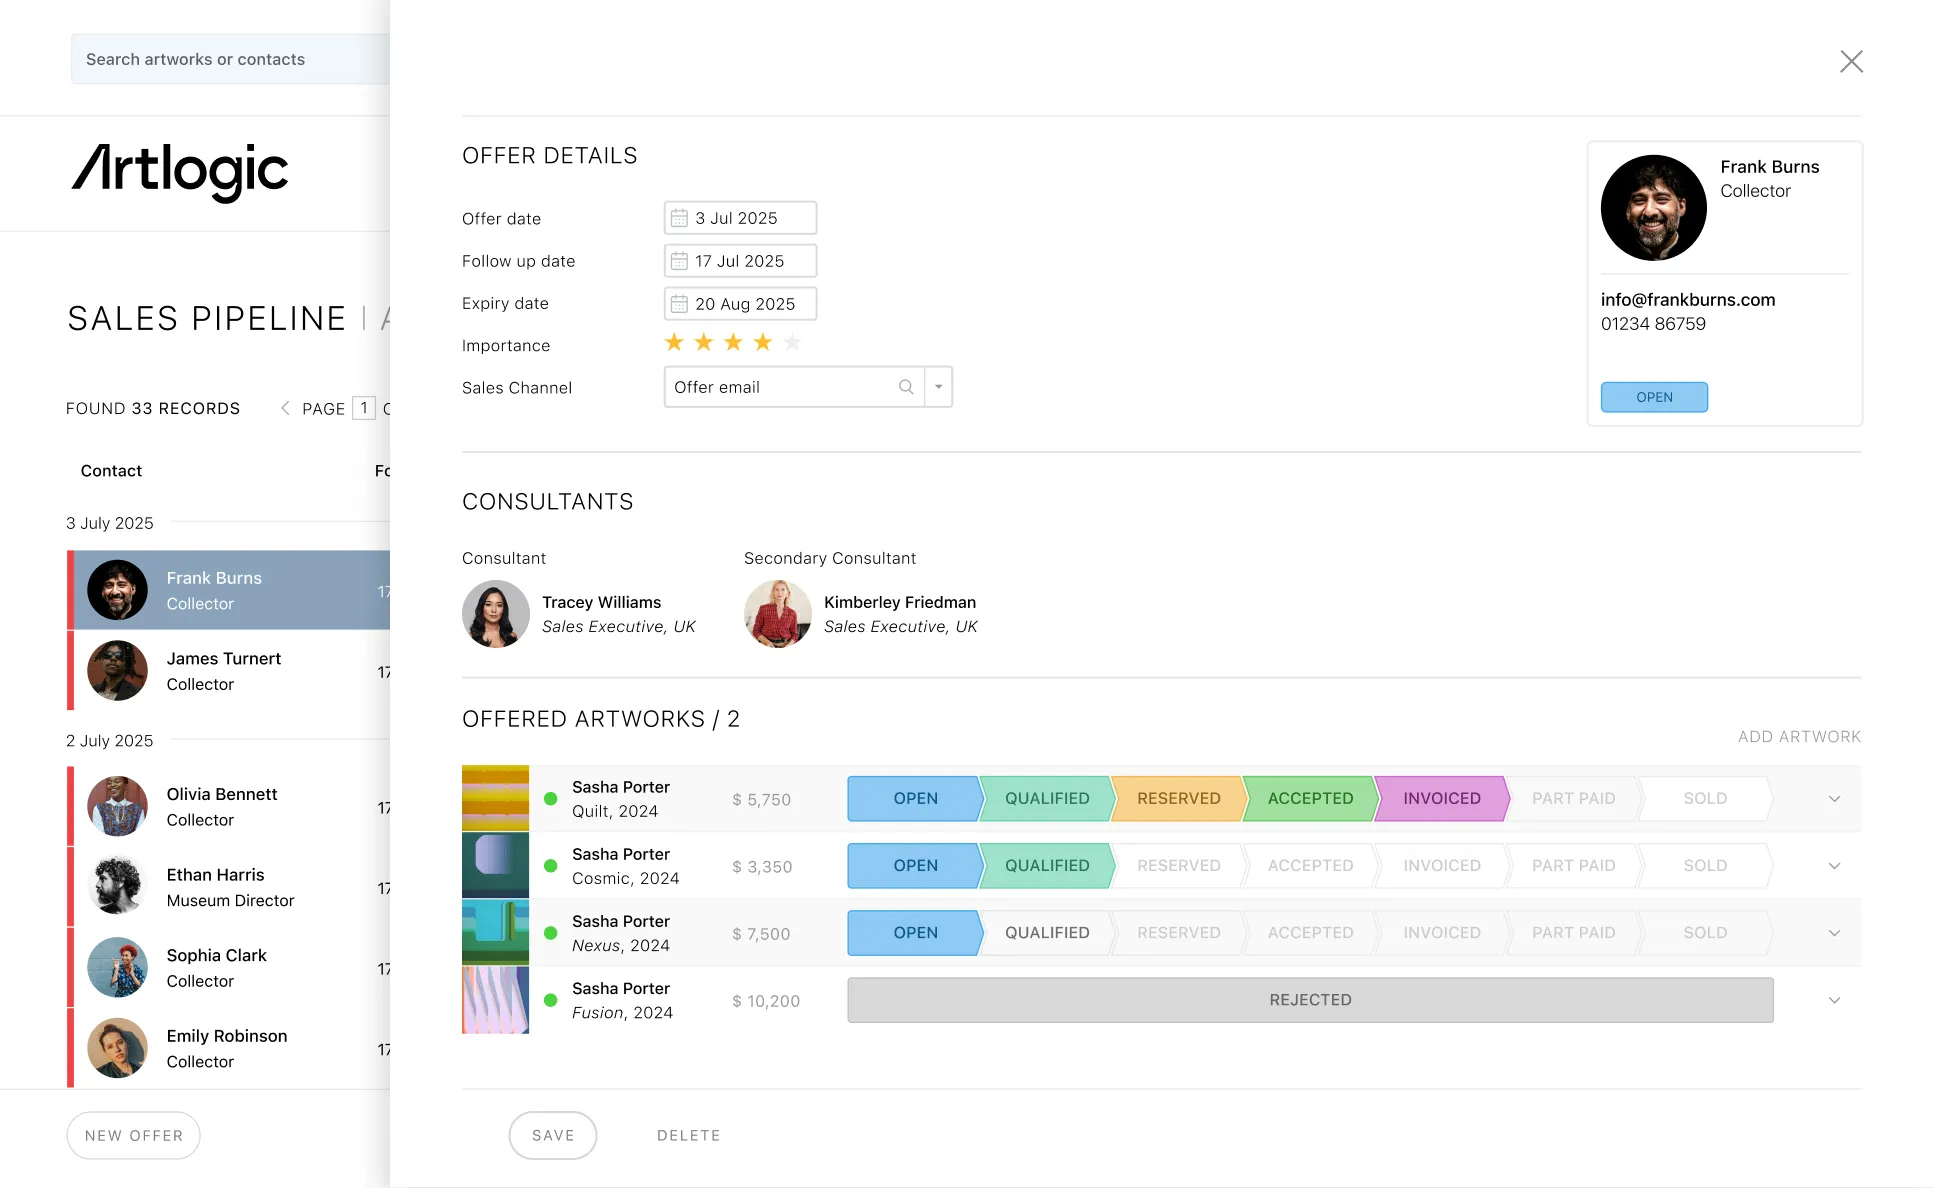The width and height of the screenshot is (1934, 1188).
Task: Set Cosmic stage to Qualified
Action: (x=1047, y=866)
